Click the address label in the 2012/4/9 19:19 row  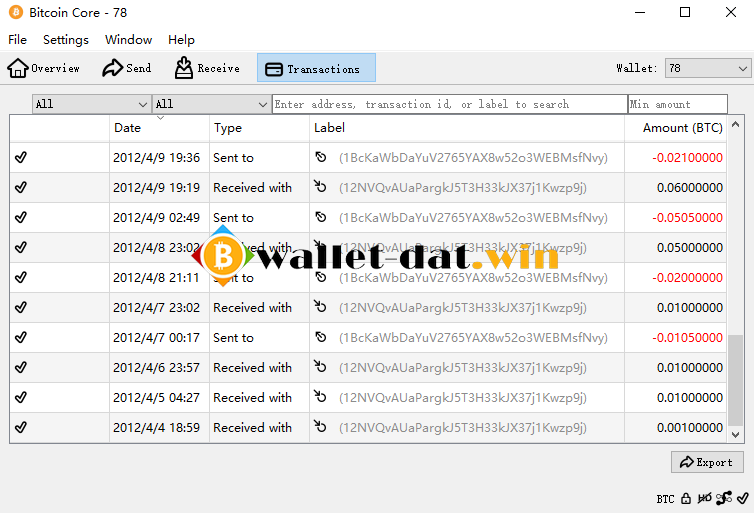(463, 188)
